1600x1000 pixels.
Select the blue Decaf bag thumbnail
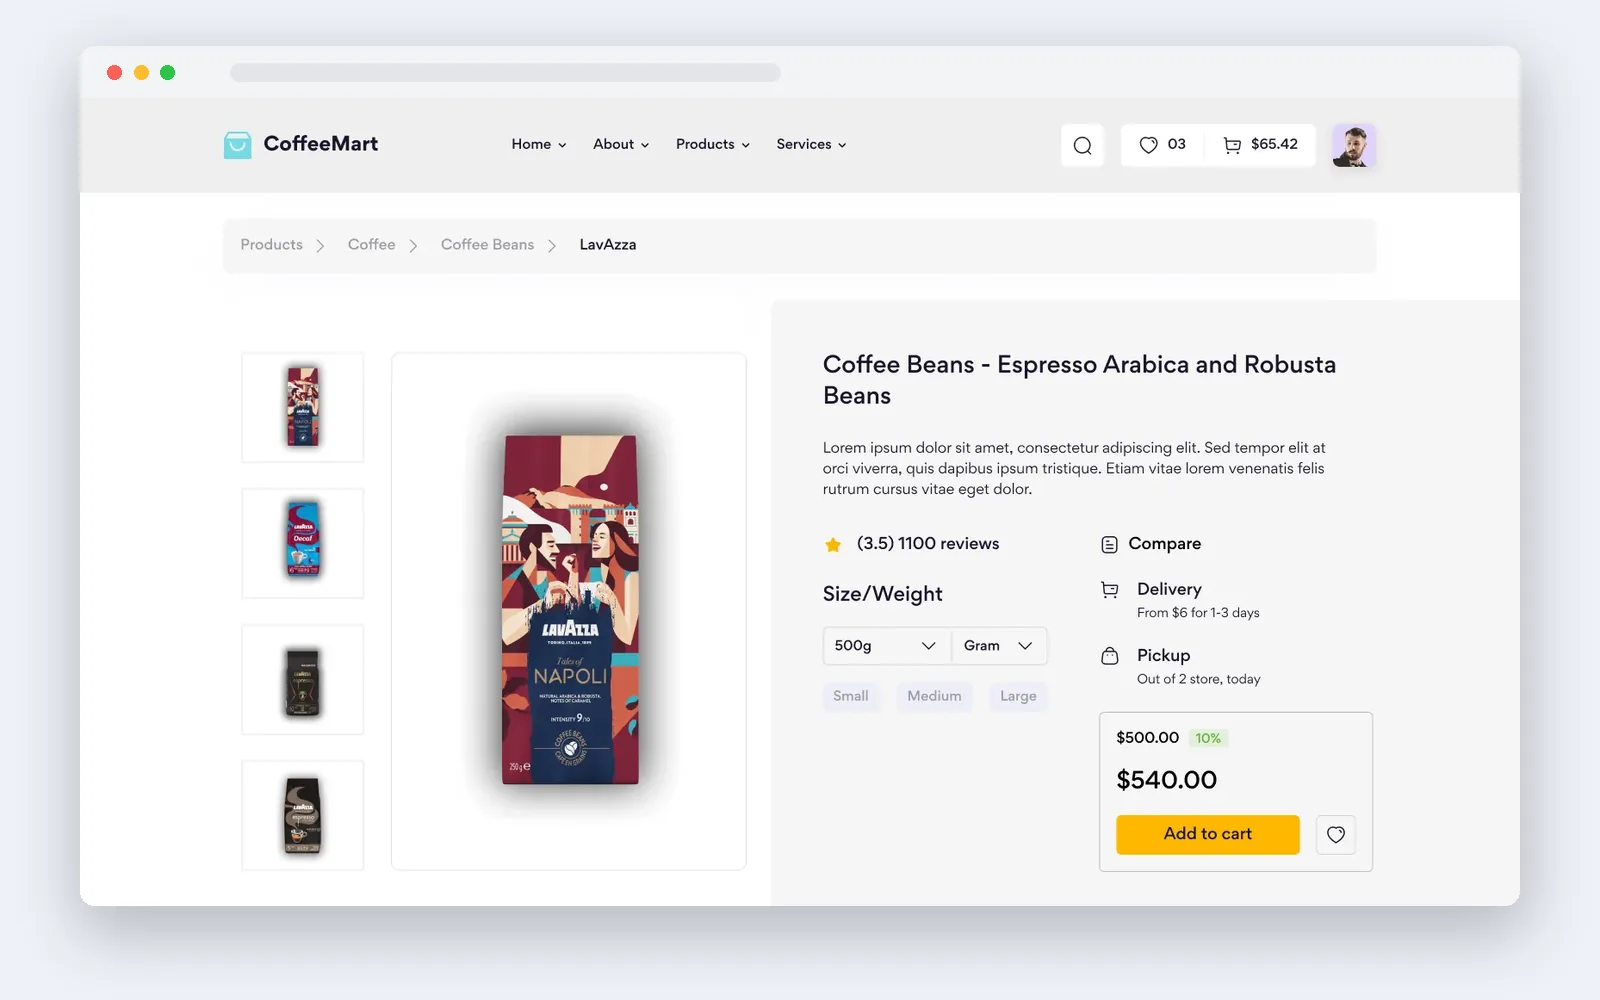click(303, 543)
